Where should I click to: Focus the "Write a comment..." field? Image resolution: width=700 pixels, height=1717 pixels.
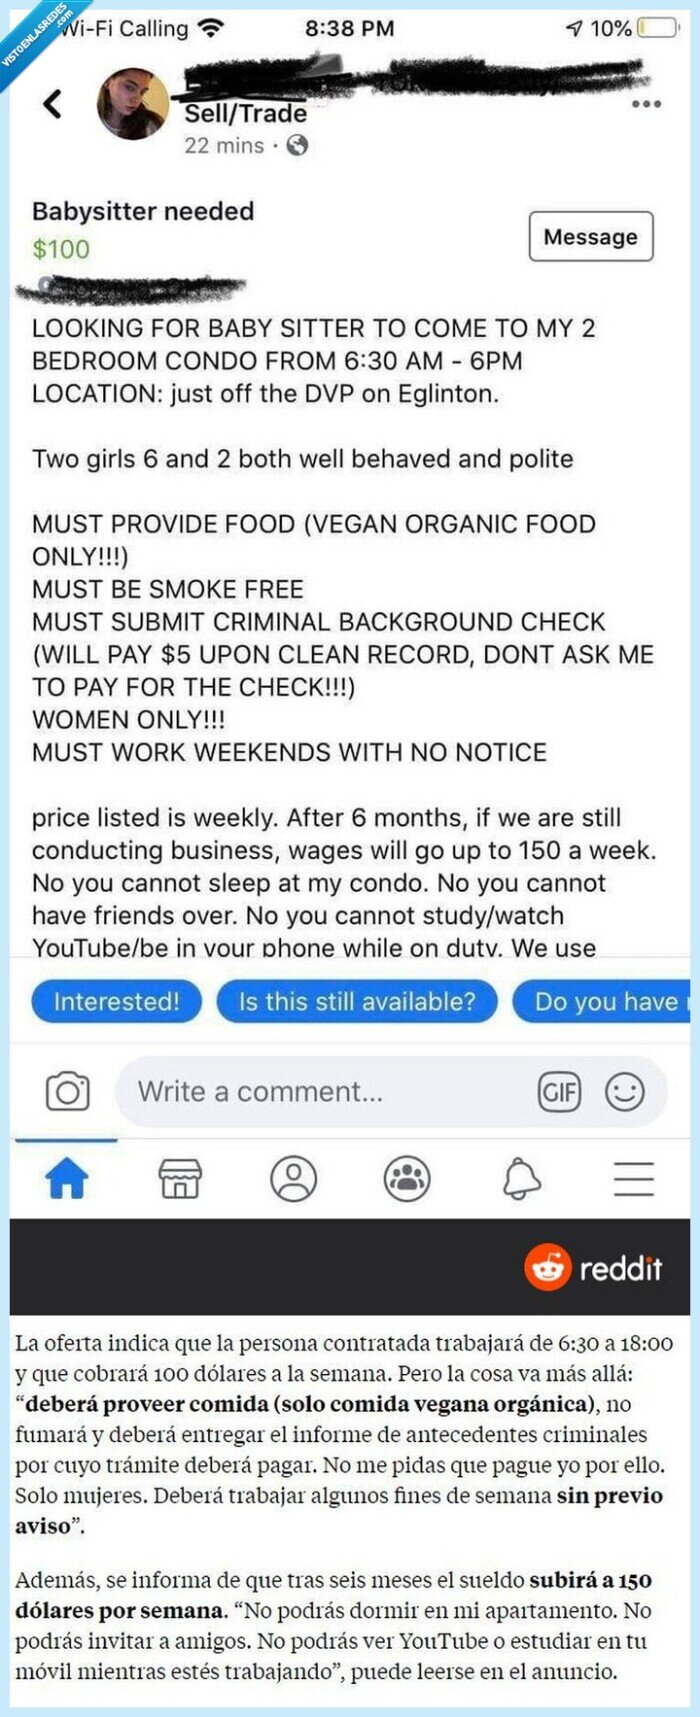tap(330, 1091)
